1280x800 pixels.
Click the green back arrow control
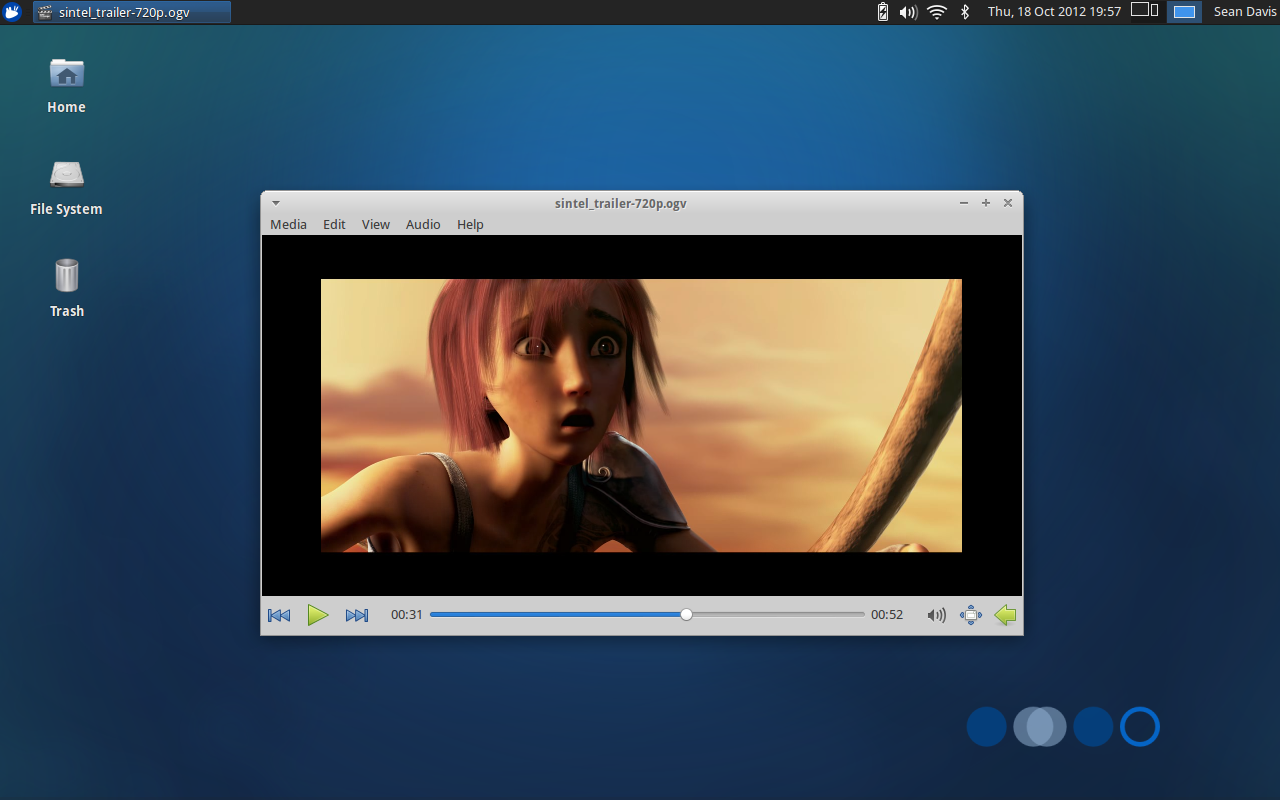(1005, 615)
